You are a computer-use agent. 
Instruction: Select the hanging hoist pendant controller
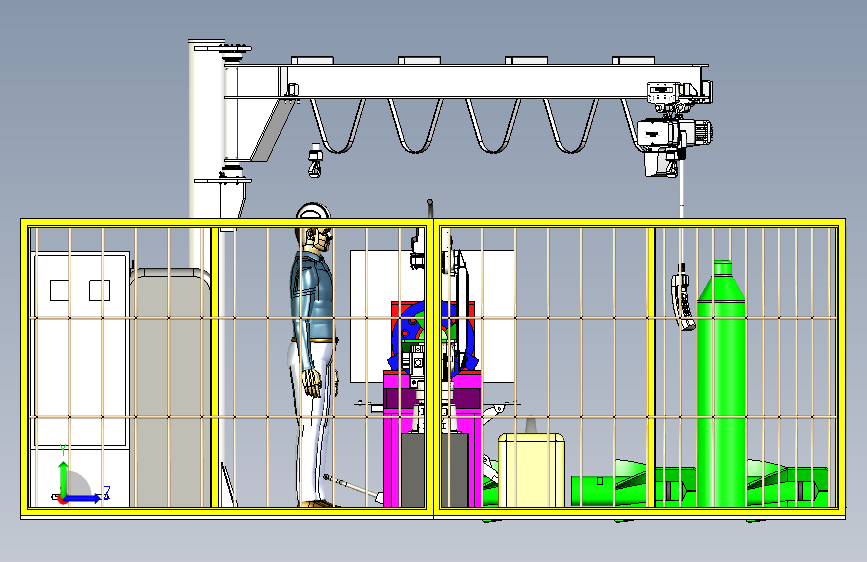(x=683, y=299)
